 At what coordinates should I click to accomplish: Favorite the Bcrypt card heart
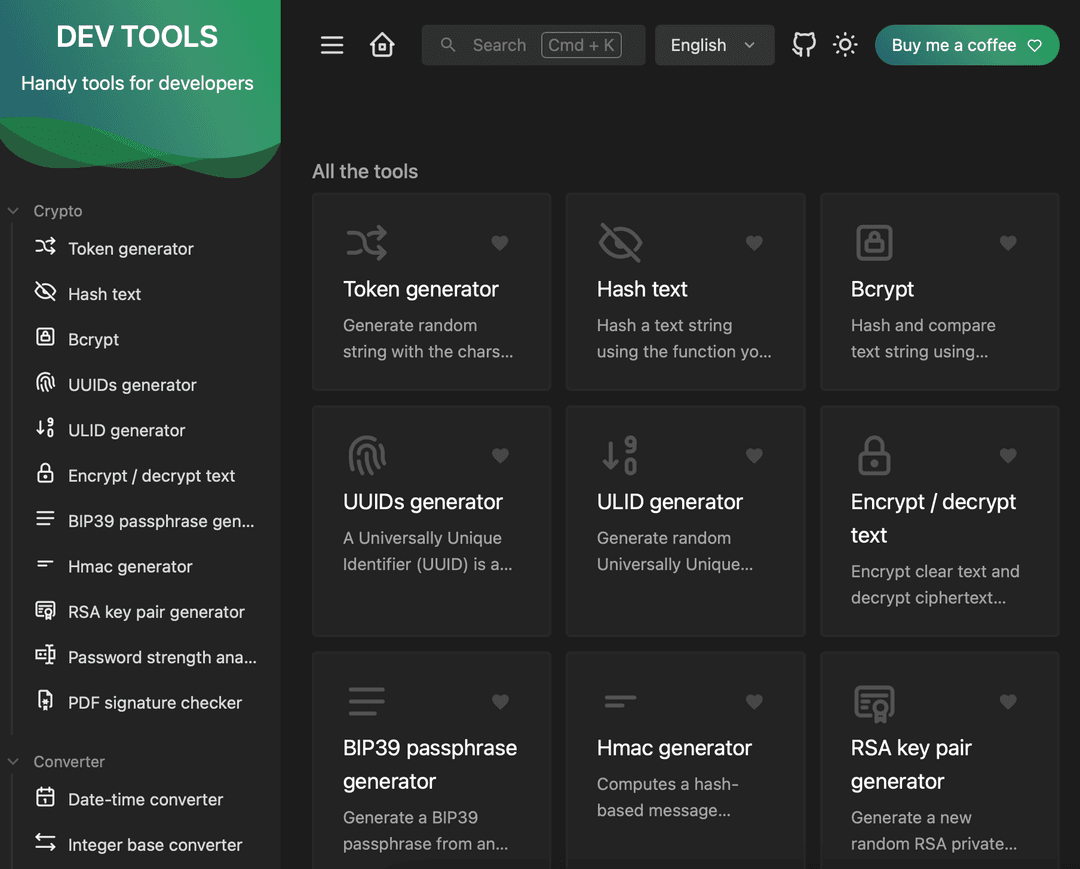pos(1008,242)
